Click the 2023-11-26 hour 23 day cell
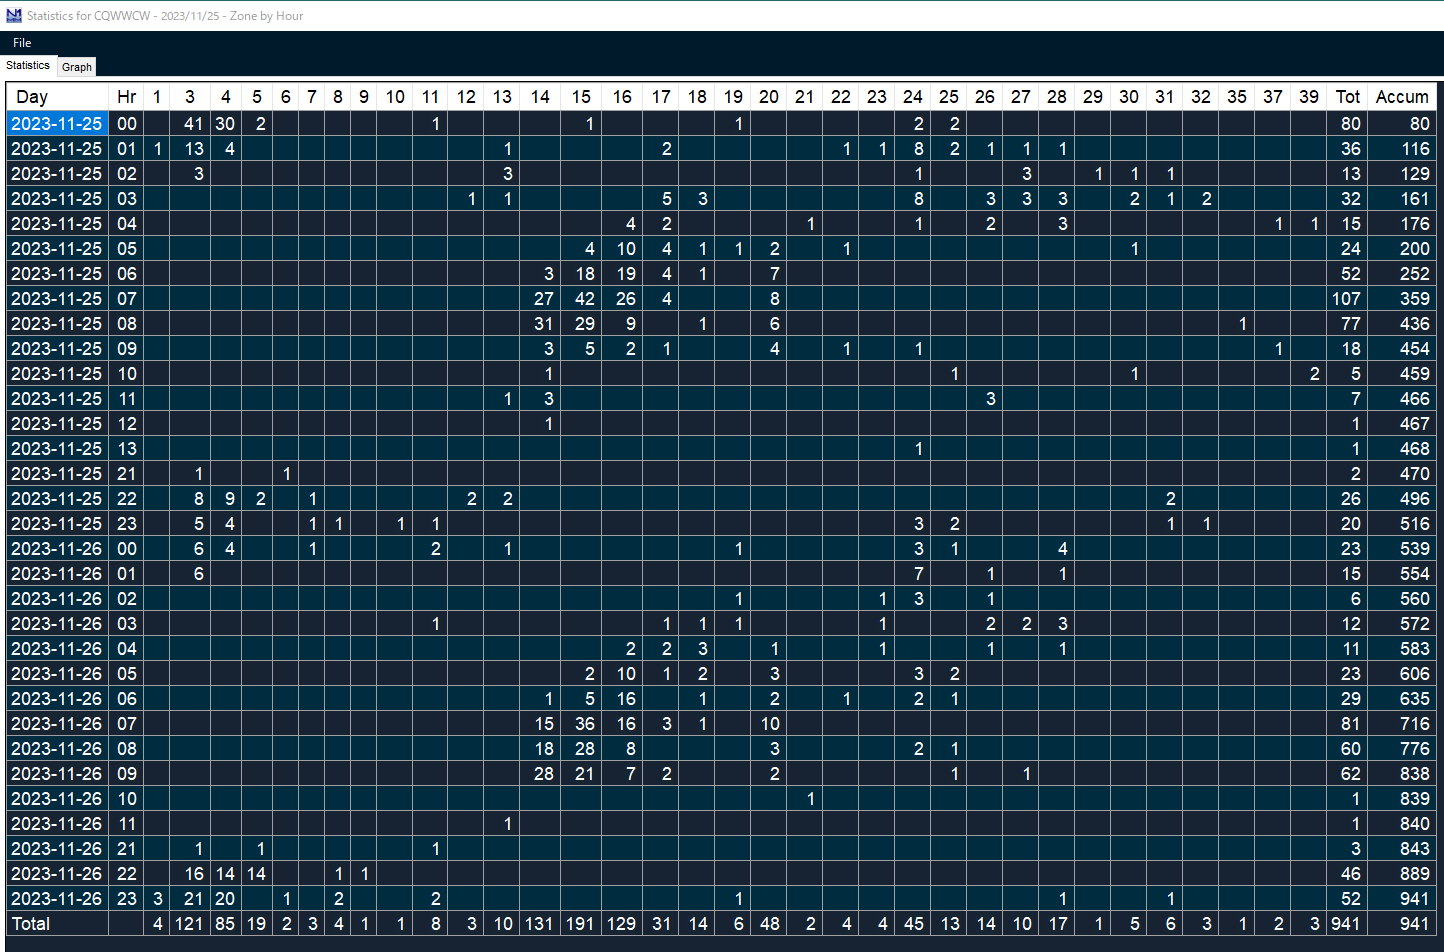The width and height of the screenshot is (1444, 952). pyautogui.click(x=57, y=899)
